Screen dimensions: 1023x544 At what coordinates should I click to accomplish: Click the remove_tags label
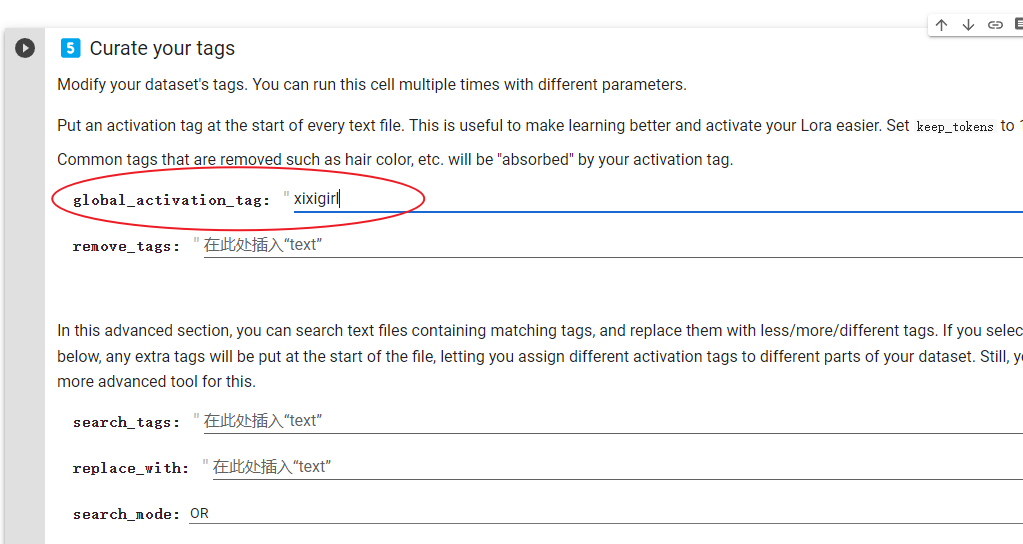(127, 247)
